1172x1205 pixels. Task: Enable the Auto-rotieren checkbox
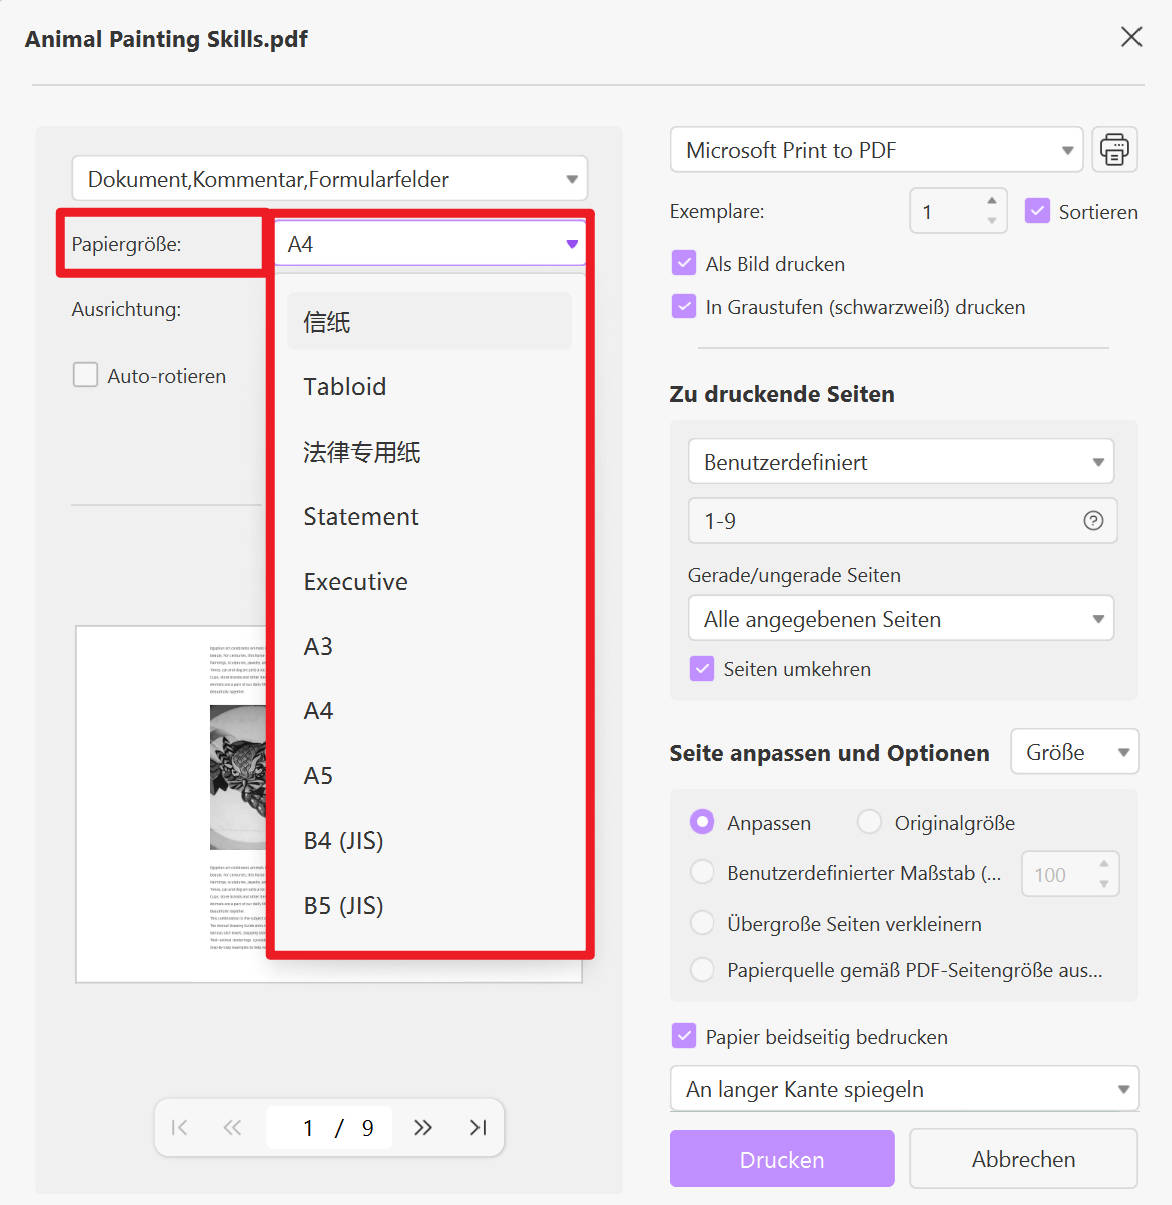click(86, 375)
